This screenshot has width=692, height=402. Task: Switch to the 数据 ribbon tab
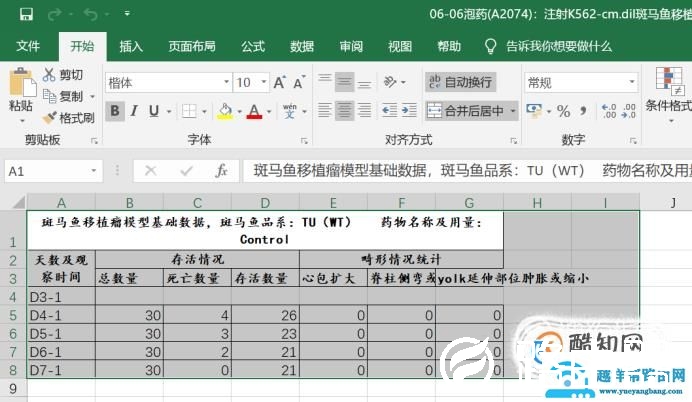click(302, 46)
